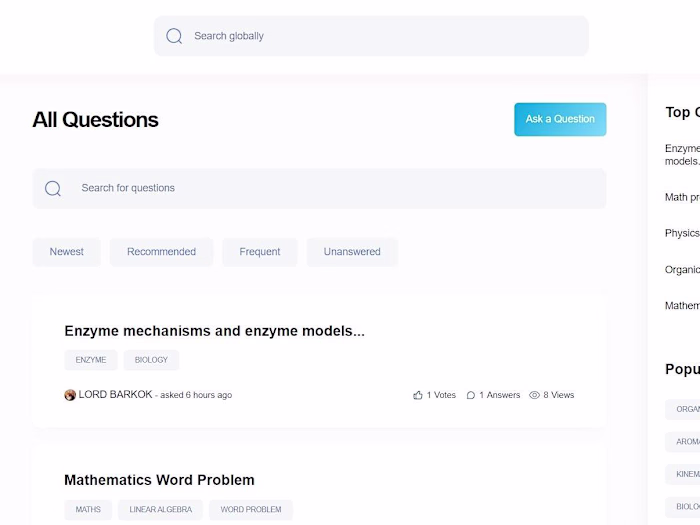Focus the Search for questions field
700x525 pixels.
point(330,188)
